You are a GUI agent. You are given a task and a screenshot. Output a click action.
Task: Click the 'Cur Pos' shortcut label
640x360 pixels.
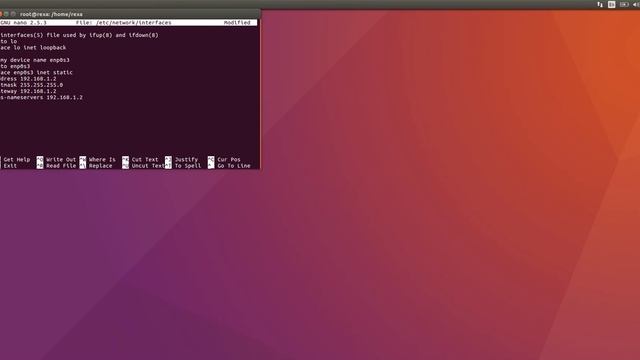pos(229,160)
